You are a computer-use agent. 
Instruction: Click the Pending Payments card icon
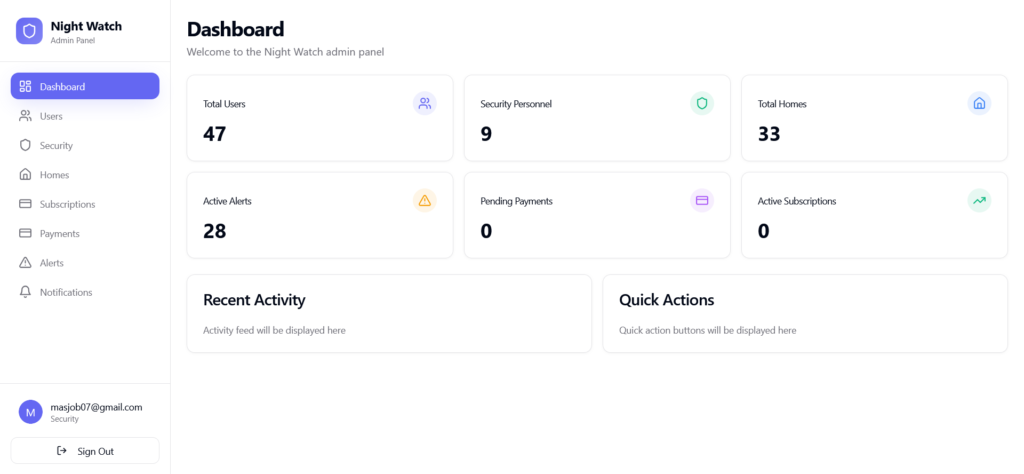click(x=702, y=201)
